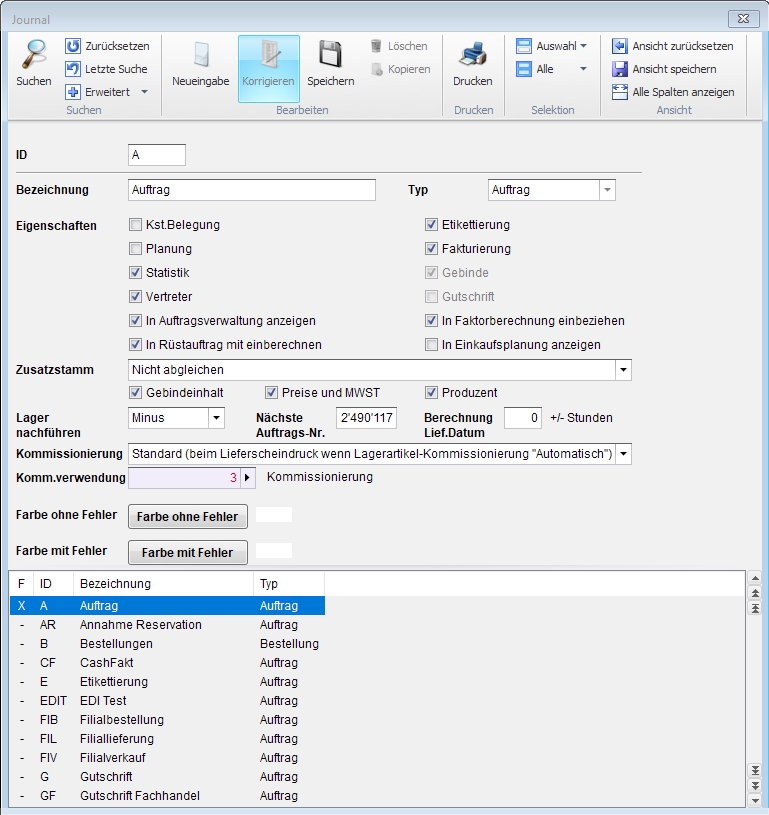Jump to bottom of list arrow
The width and height of the screenshot is (769, 815).
(755, 770)
